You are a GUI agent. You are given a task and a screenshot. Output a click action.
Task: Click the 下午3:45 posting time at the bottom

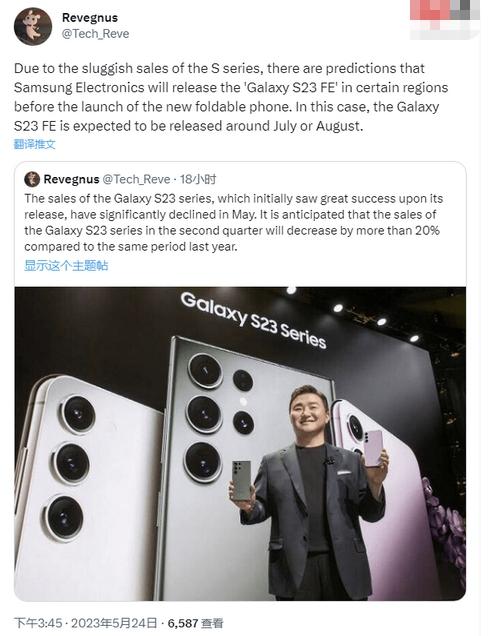pos(38,623)
